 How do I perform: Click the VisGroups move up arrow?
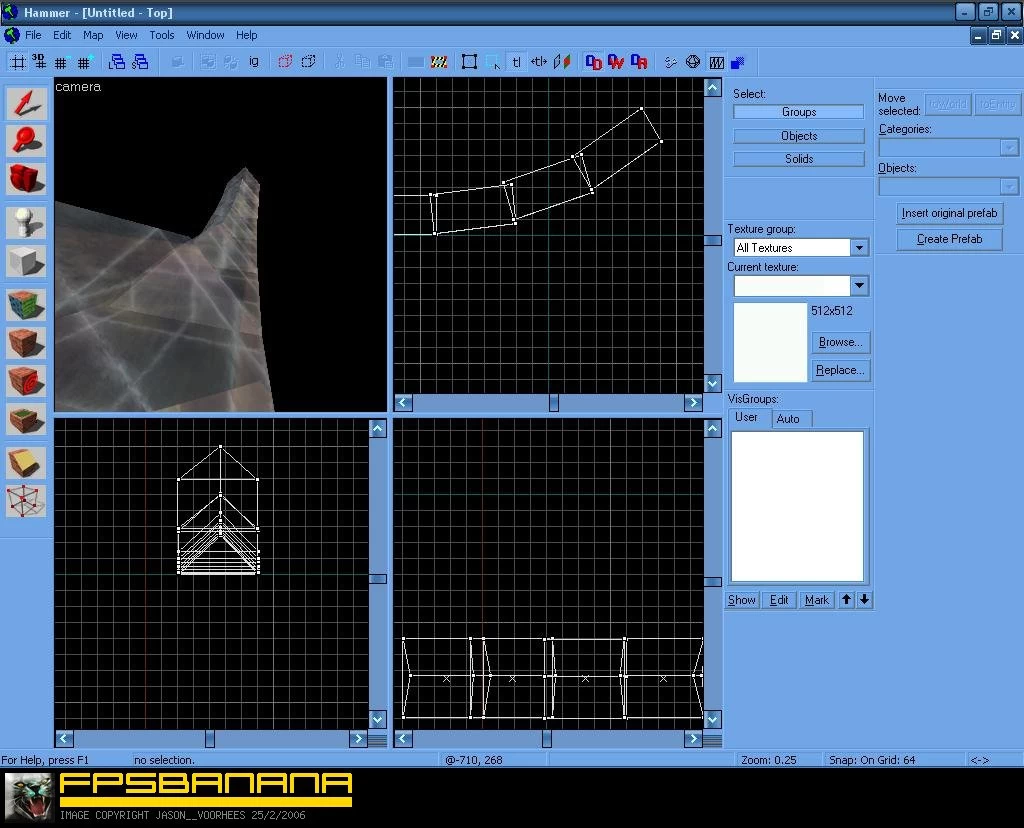(846, 599)
